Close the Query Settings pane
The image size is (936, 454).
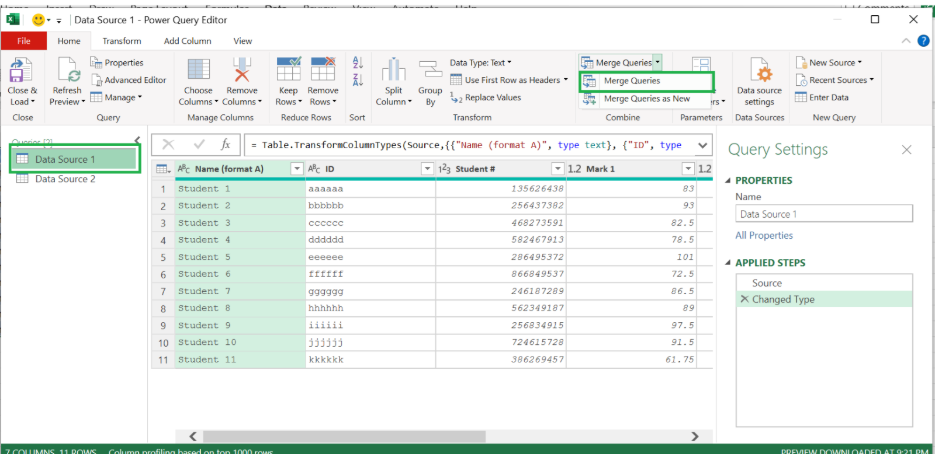pyautogui.click(x=906, y=150)
